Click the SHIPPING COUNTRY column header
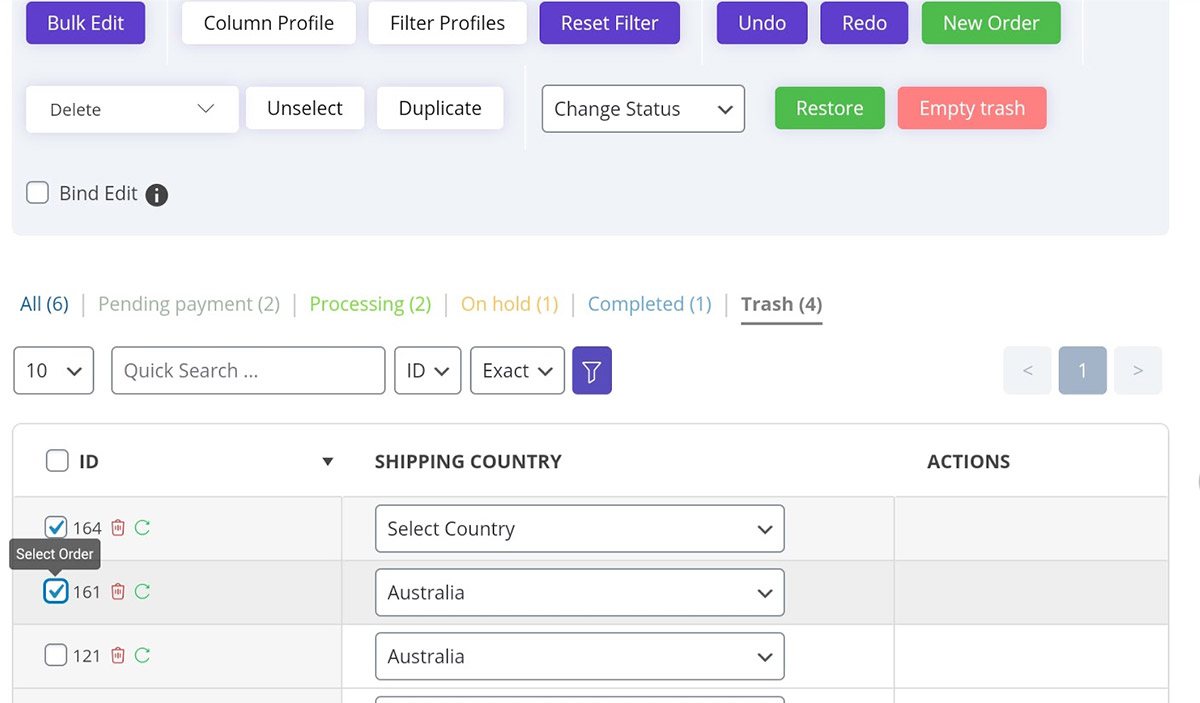The image size is (1200, 703). [x=468, y=462]
